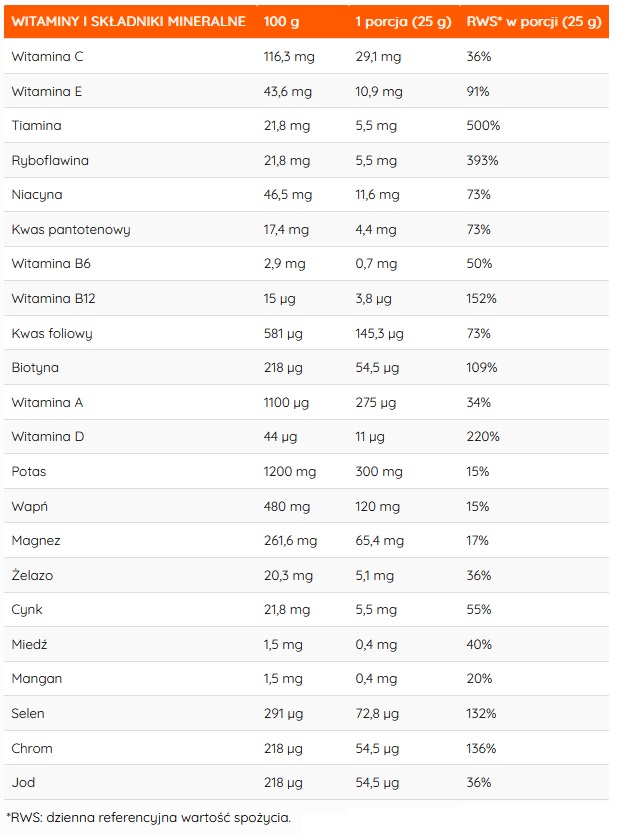Click the '15 µg' value for Witamina B12
Screen dimensions: 620x834
tap(279, 298)
